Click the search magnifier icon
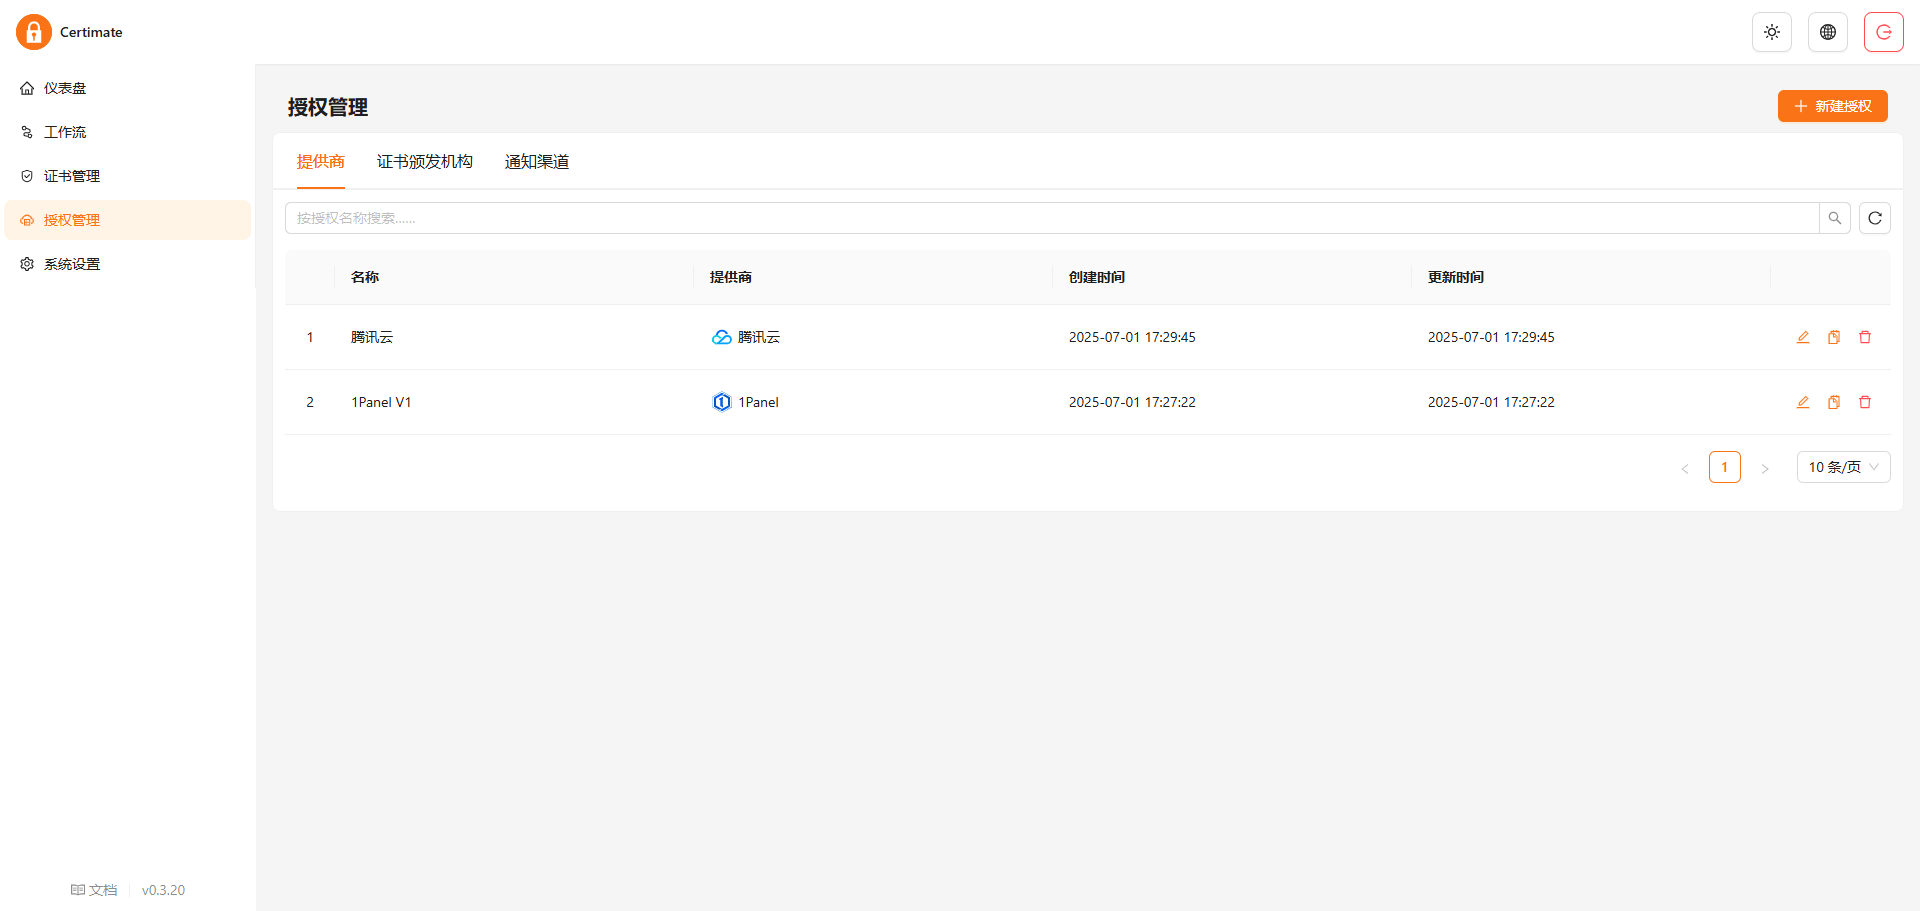The width and height of the screenshot is (1920, 911). 1835,218
